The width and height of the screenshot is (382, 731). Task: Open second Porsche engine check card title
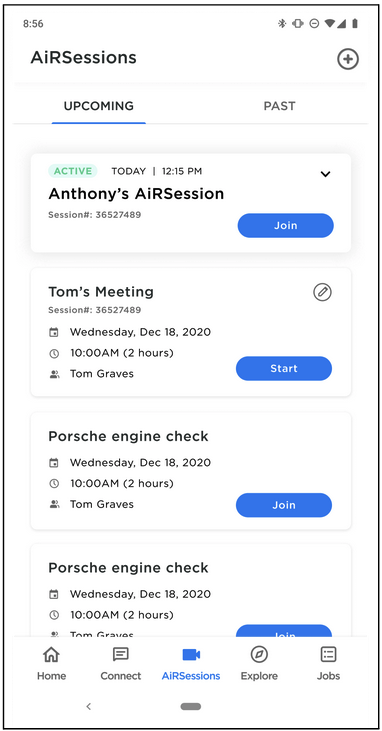point(128,568)
